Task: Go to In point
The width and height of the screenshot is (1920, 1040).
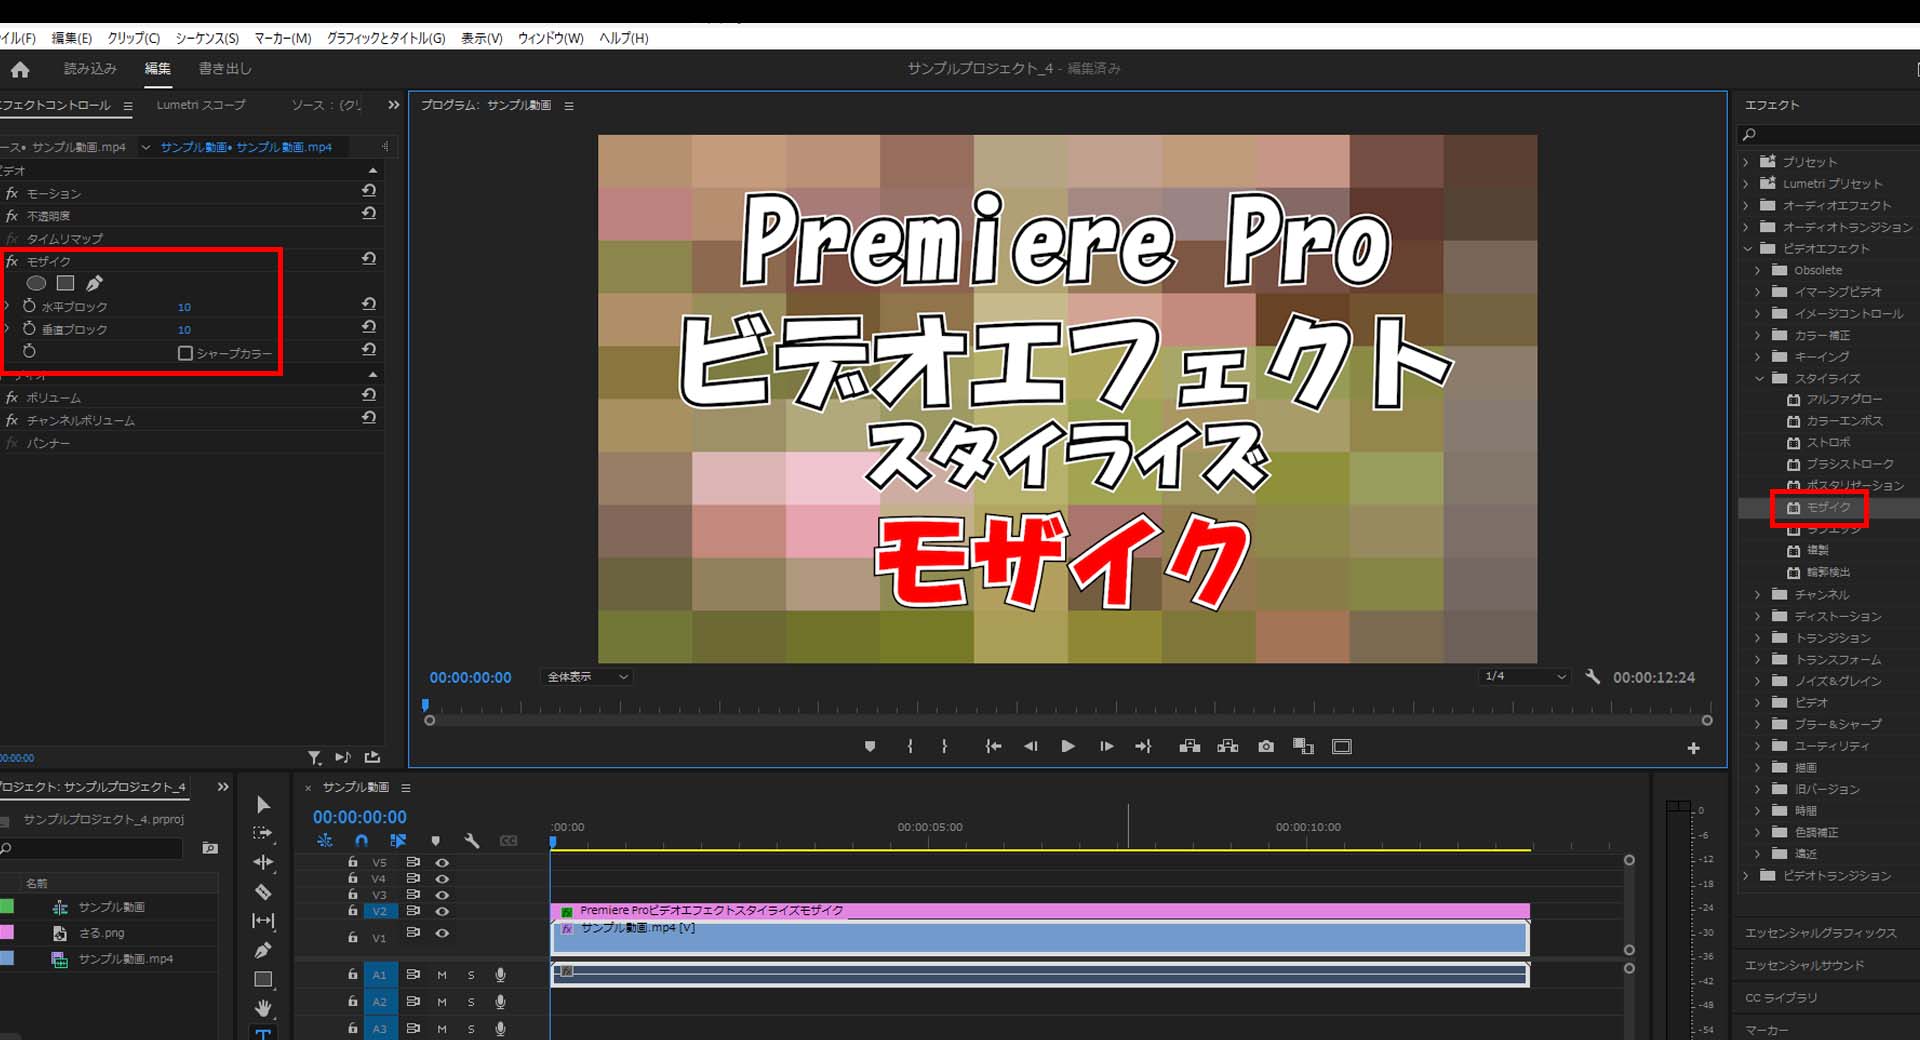Action: pyautogui.click(x=992, y=746)
